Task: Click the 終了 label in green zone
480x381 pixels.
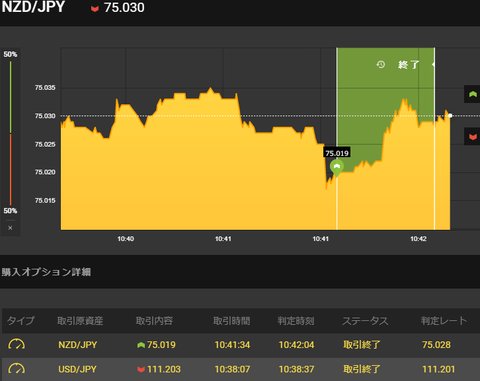Action: point(408,65)
